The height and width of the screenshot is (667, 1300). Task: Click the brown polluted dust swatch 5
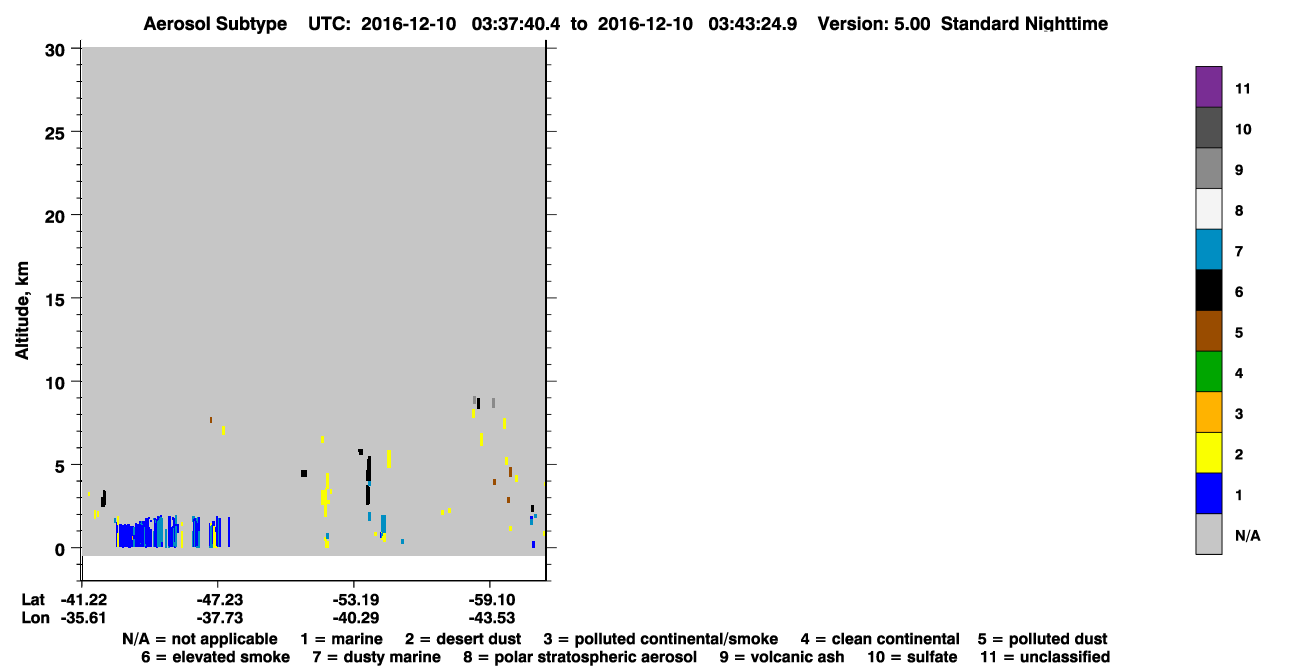[x=1208, y=331]
